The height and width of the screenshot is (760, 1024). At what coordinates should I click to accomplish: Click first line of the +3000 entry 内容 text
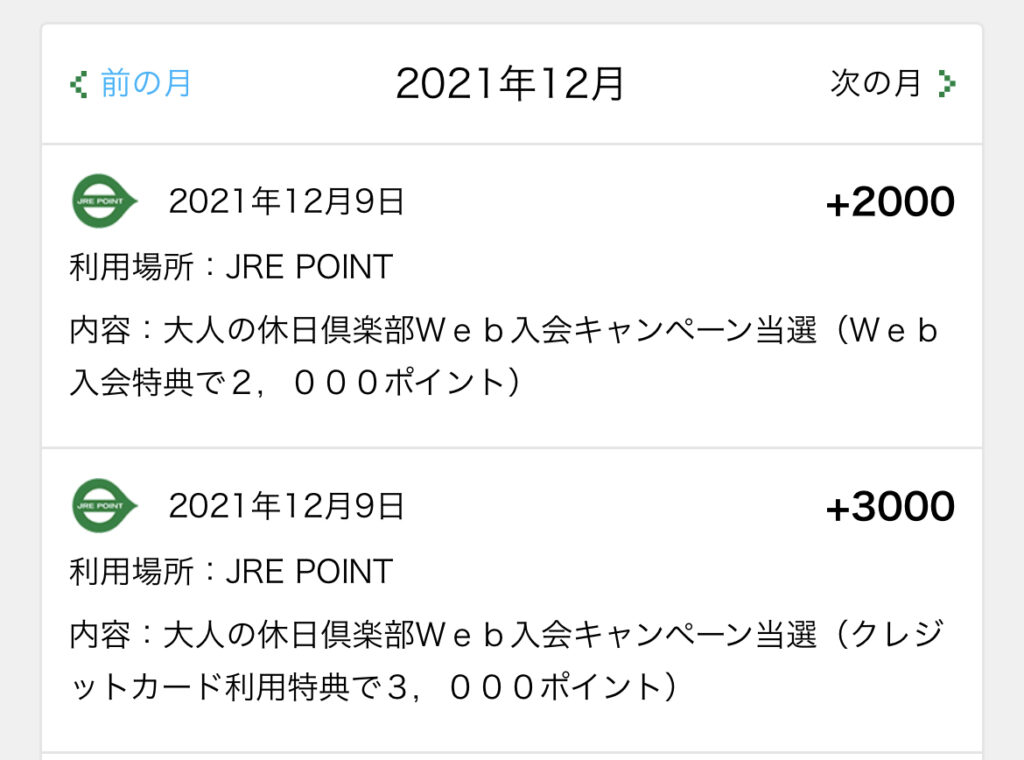click(x=507, y=635)
